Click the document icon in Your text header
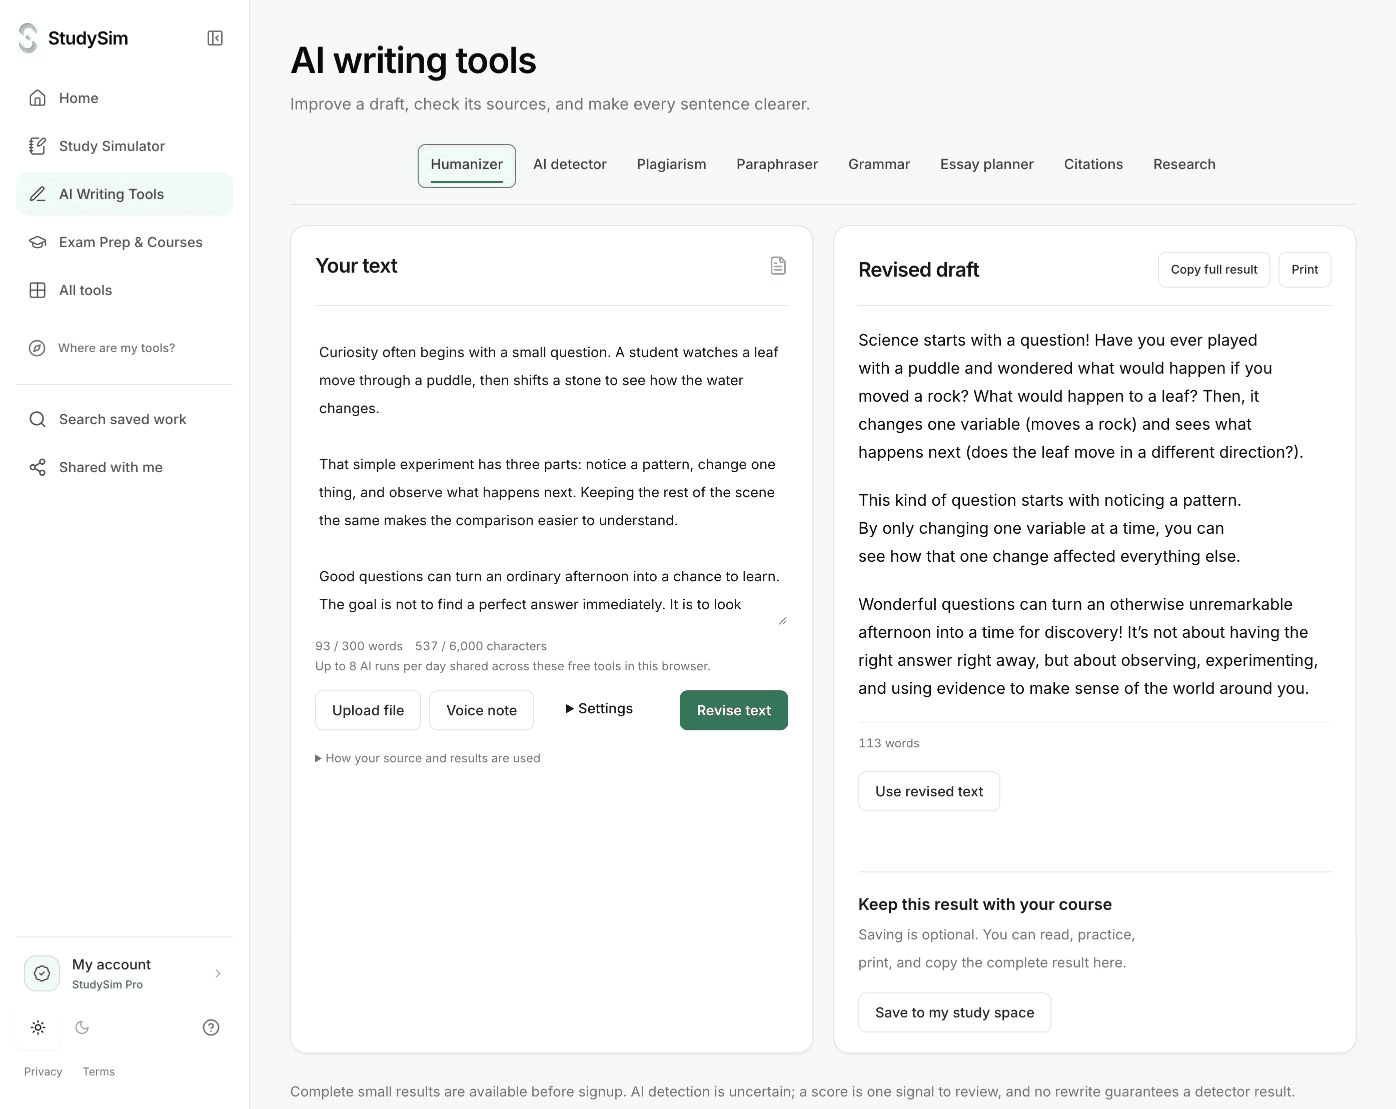Image resolution: width=1396 pixels, height=1109 pixels. click(x=778, y=266)
